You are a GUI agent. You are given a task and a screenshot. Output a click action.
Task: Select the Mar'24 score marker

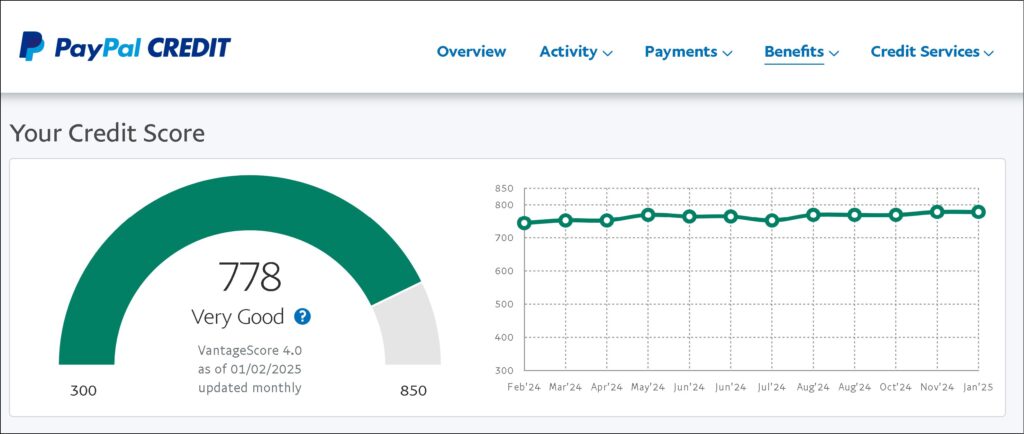[565, 220]
